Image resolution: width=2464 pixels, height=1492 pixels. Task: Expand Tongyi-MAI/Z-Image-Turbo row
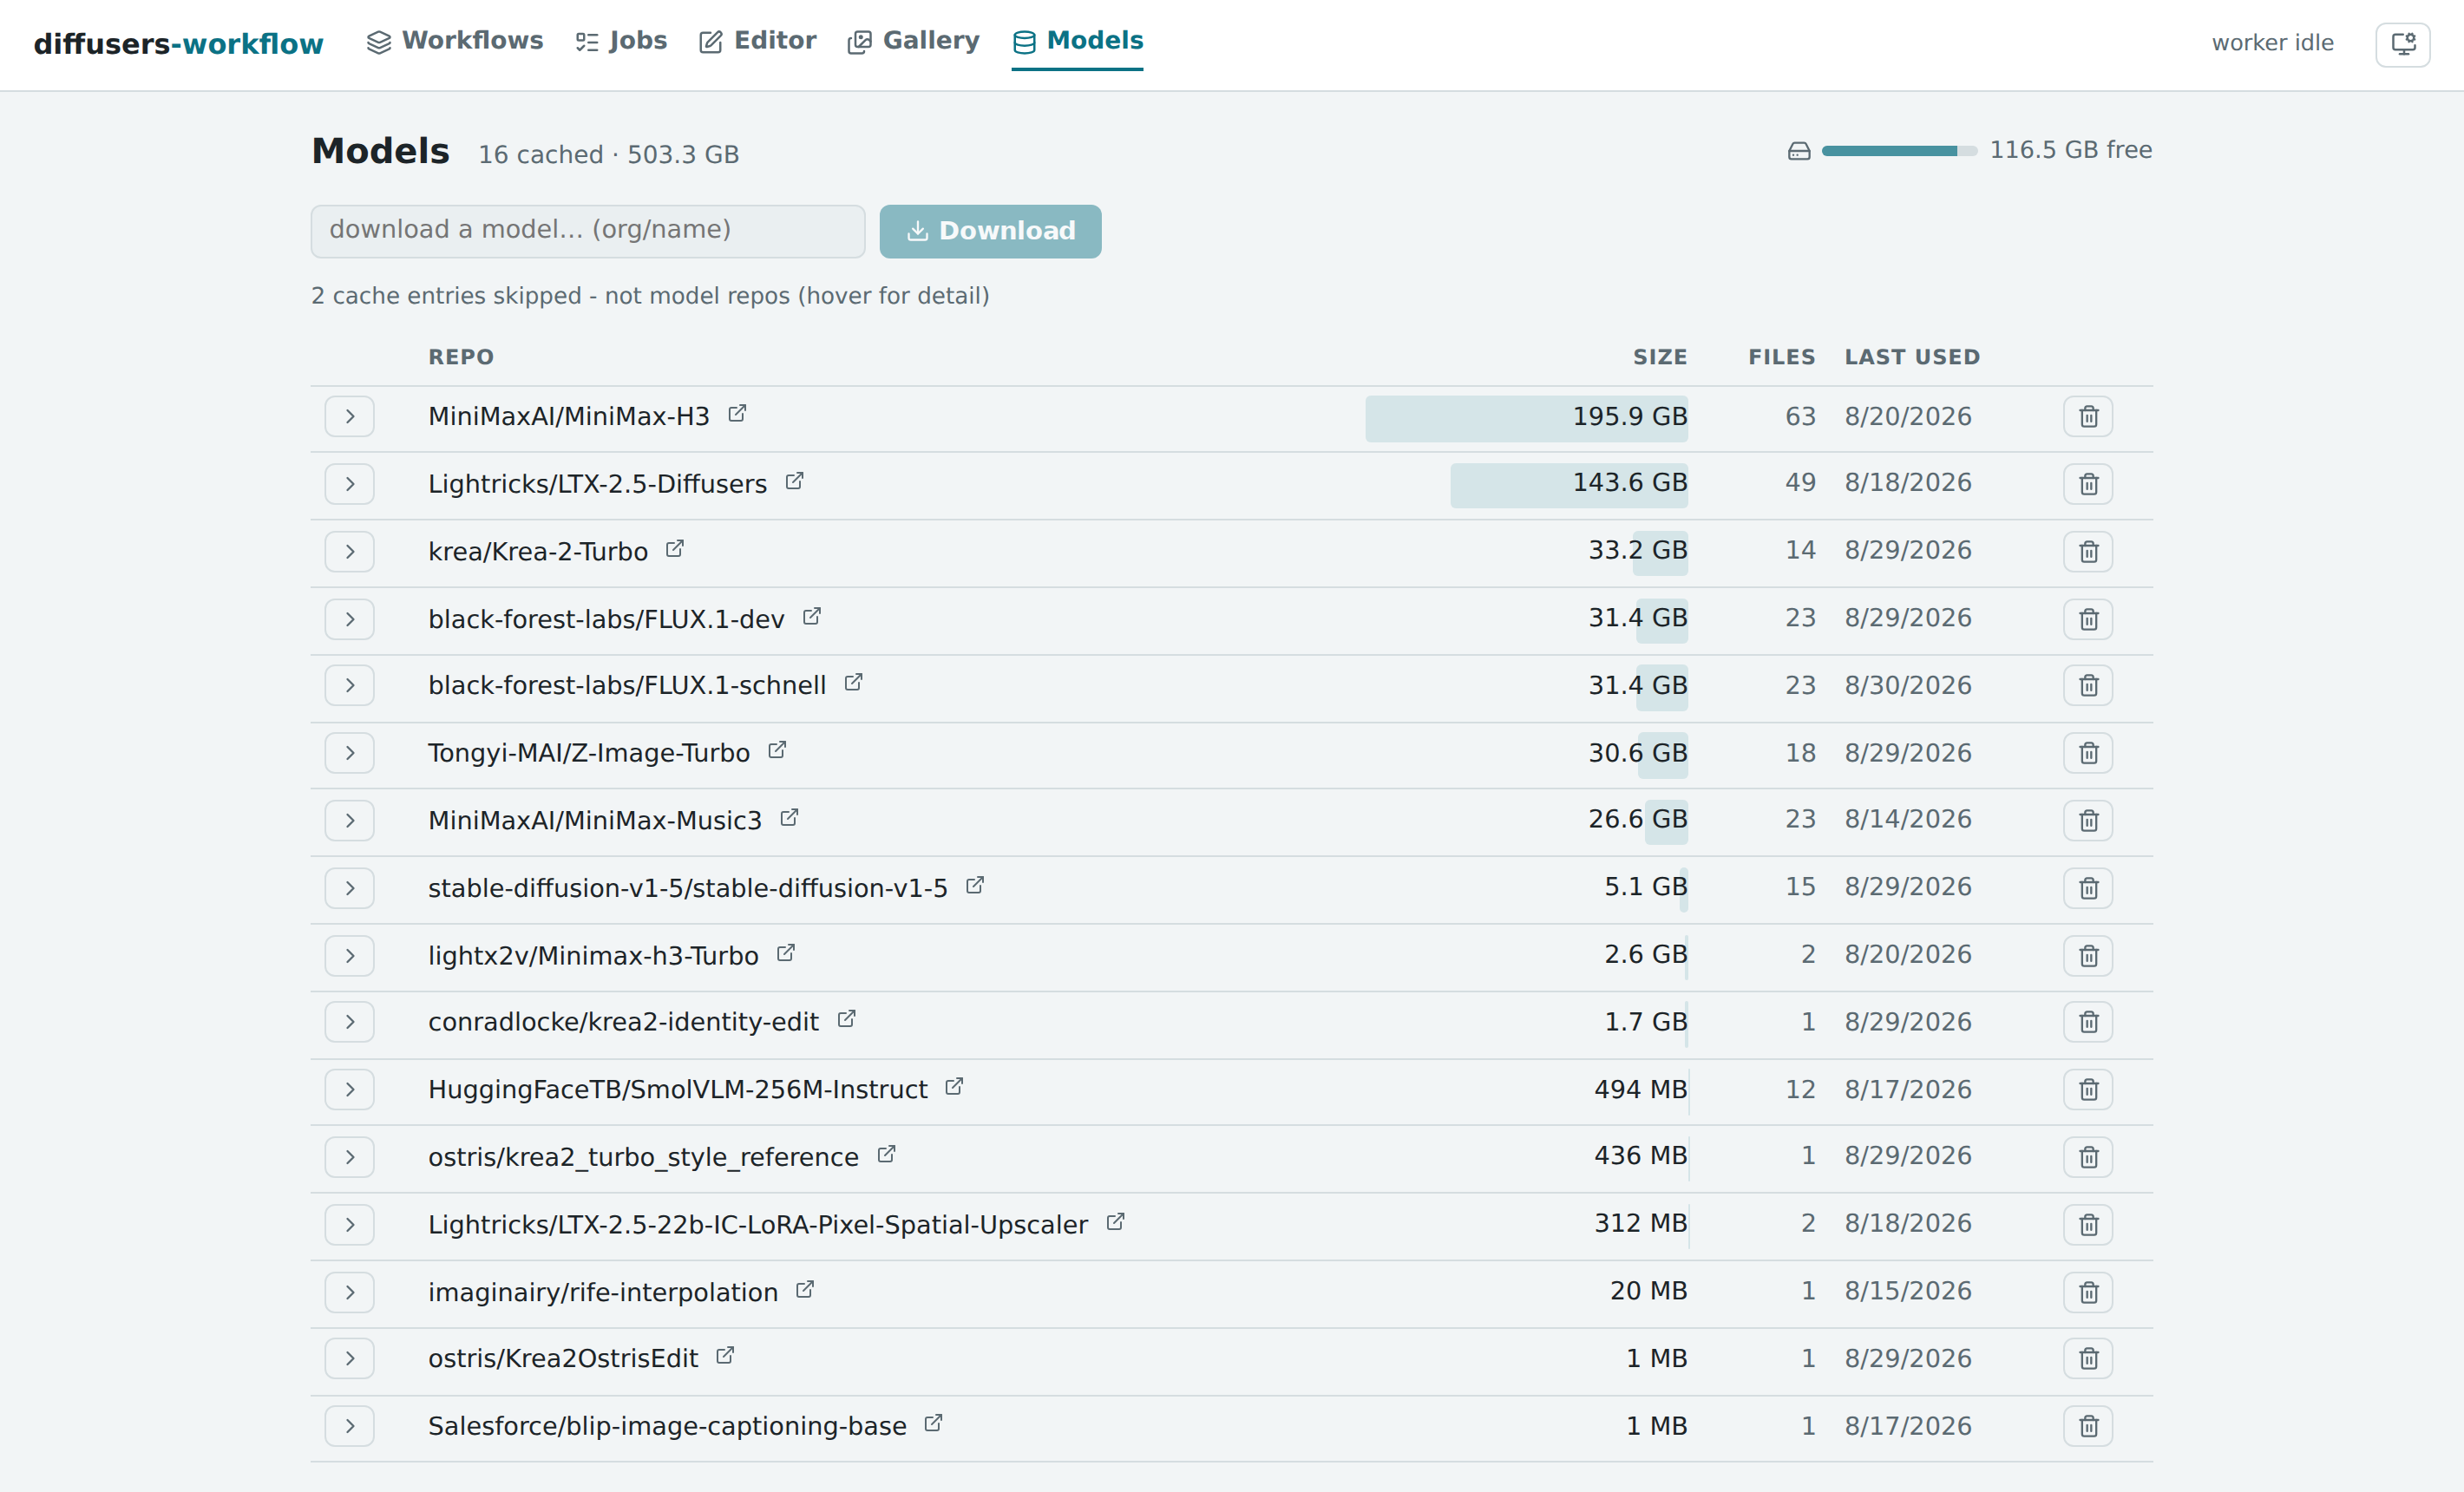[349, 753]
